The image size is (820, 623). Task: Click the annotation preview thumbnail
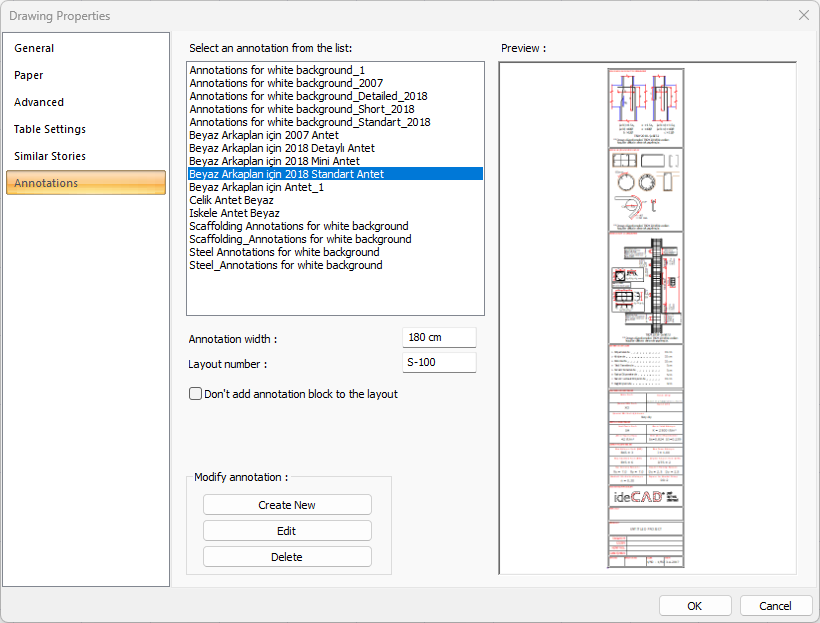[x=646, y=318]
